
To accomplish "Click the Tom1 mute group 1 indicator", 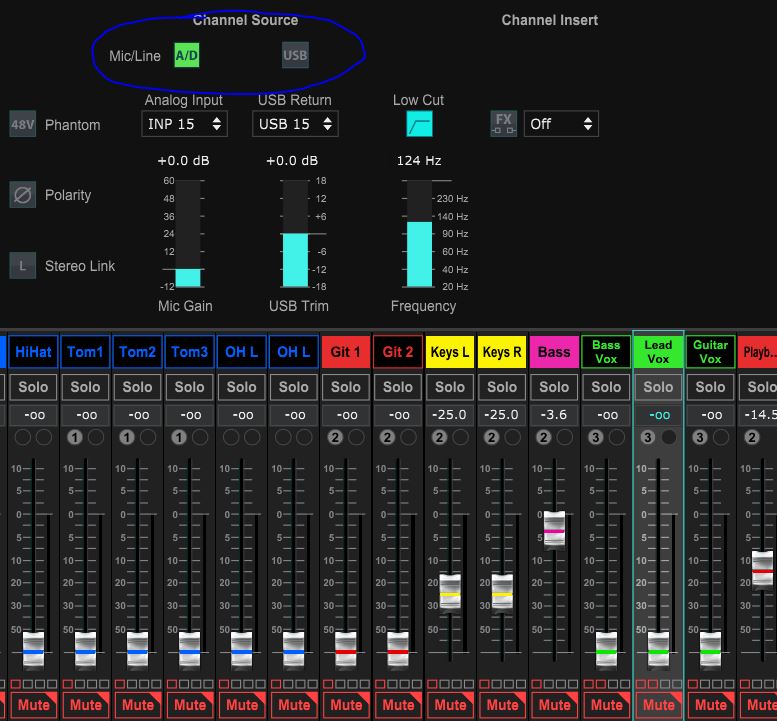I will tap(75, 437).
